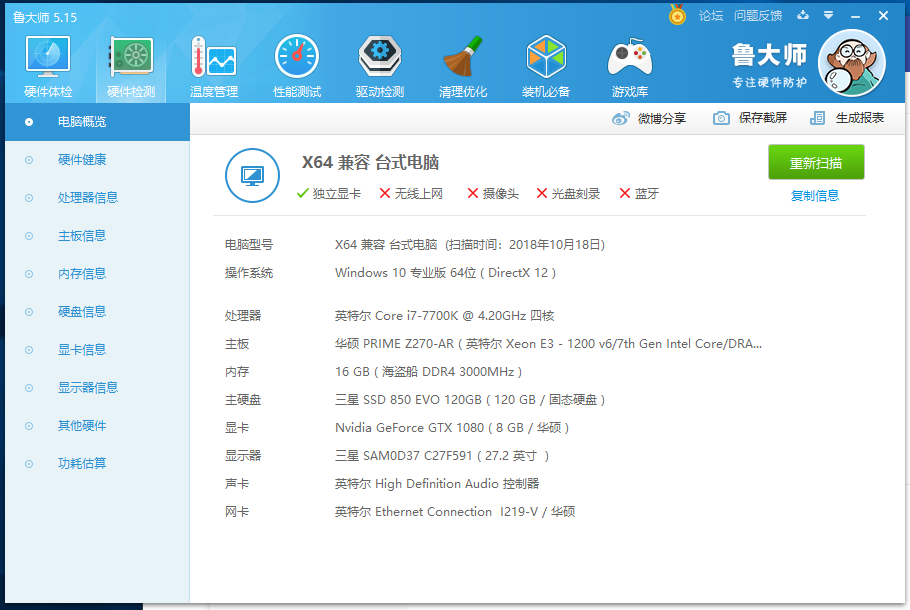Viewport: 910px width, 610px height.
Task: Select 内存信息 sidebar item
Action: click(x=98, y=274)
